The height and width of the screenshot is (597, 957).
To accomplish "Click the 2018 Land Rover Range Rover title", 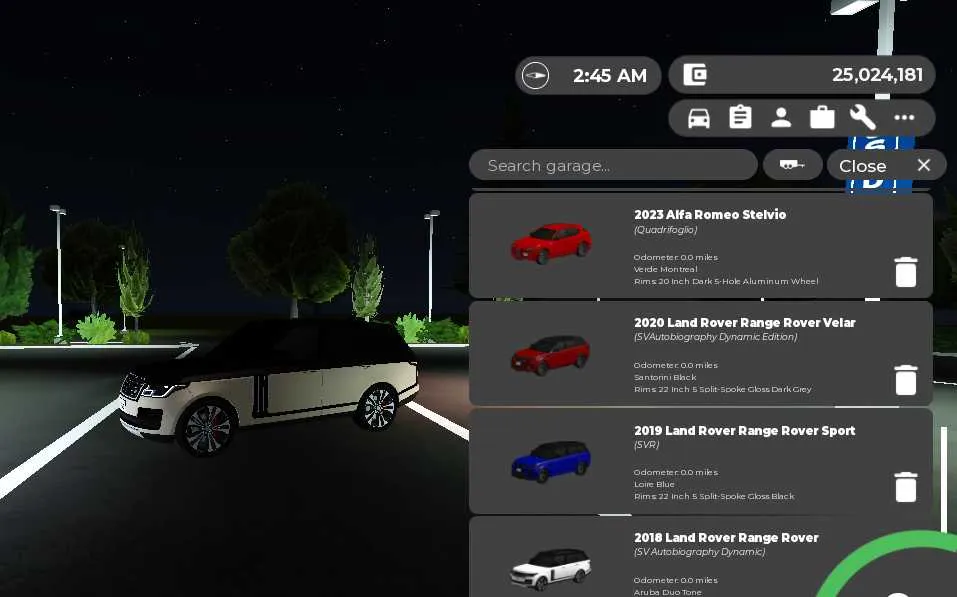I will (726, 538).
